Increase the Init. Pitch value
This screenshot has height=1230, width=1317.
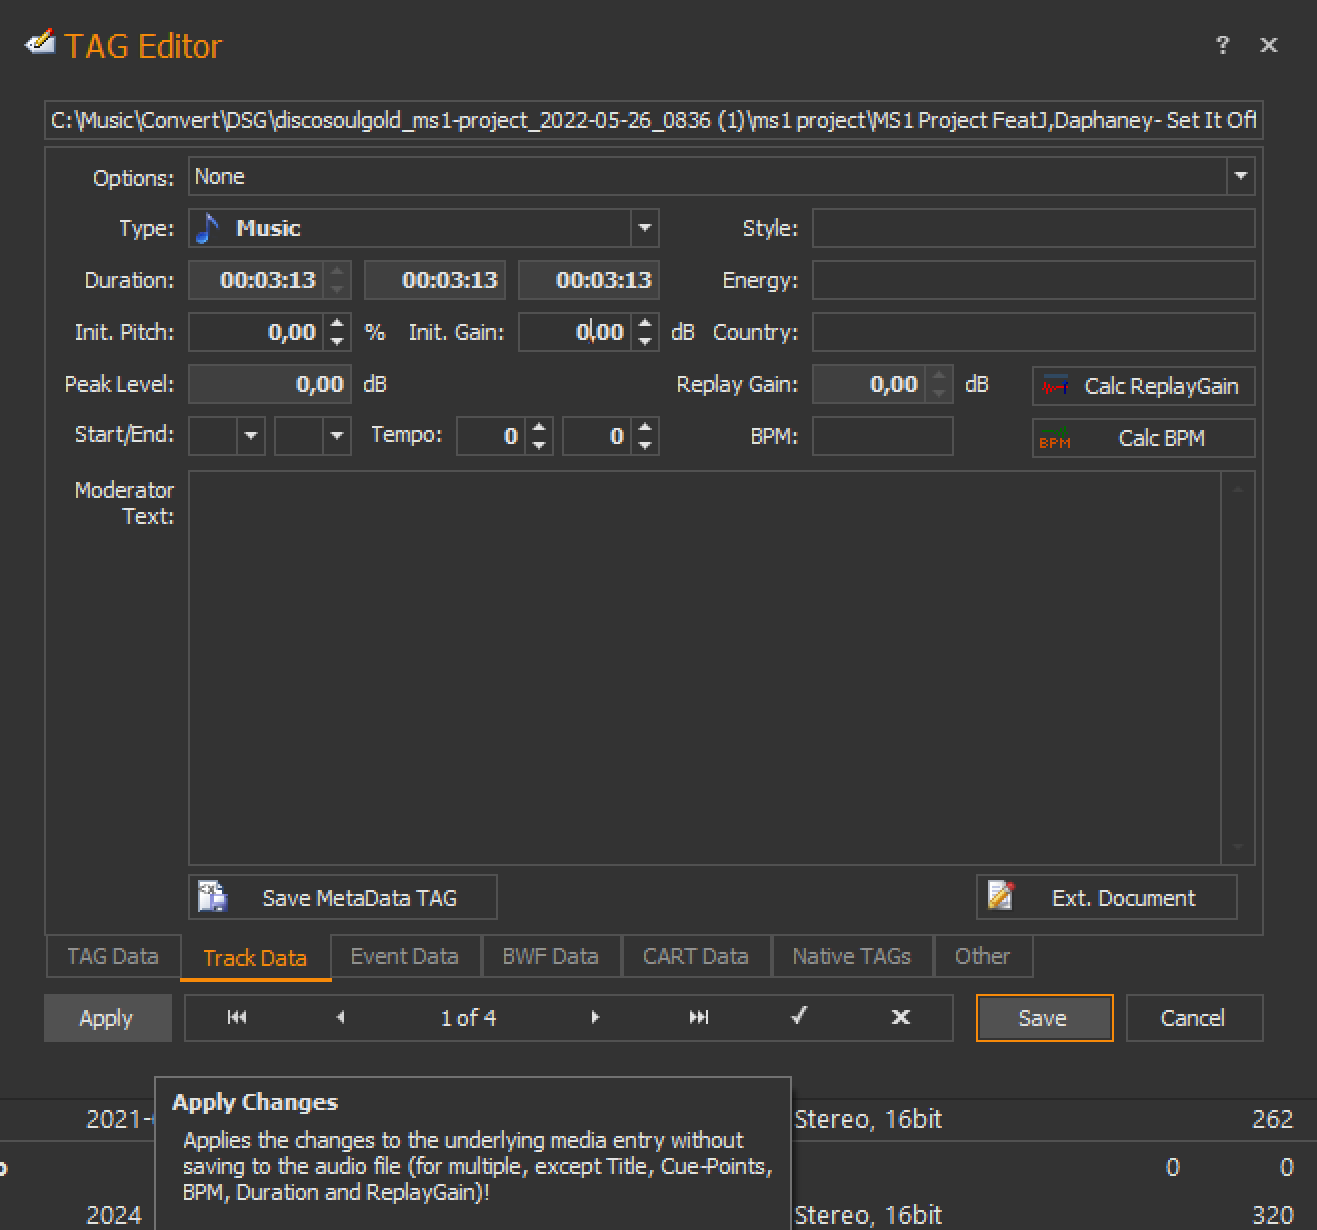(338, 324)
